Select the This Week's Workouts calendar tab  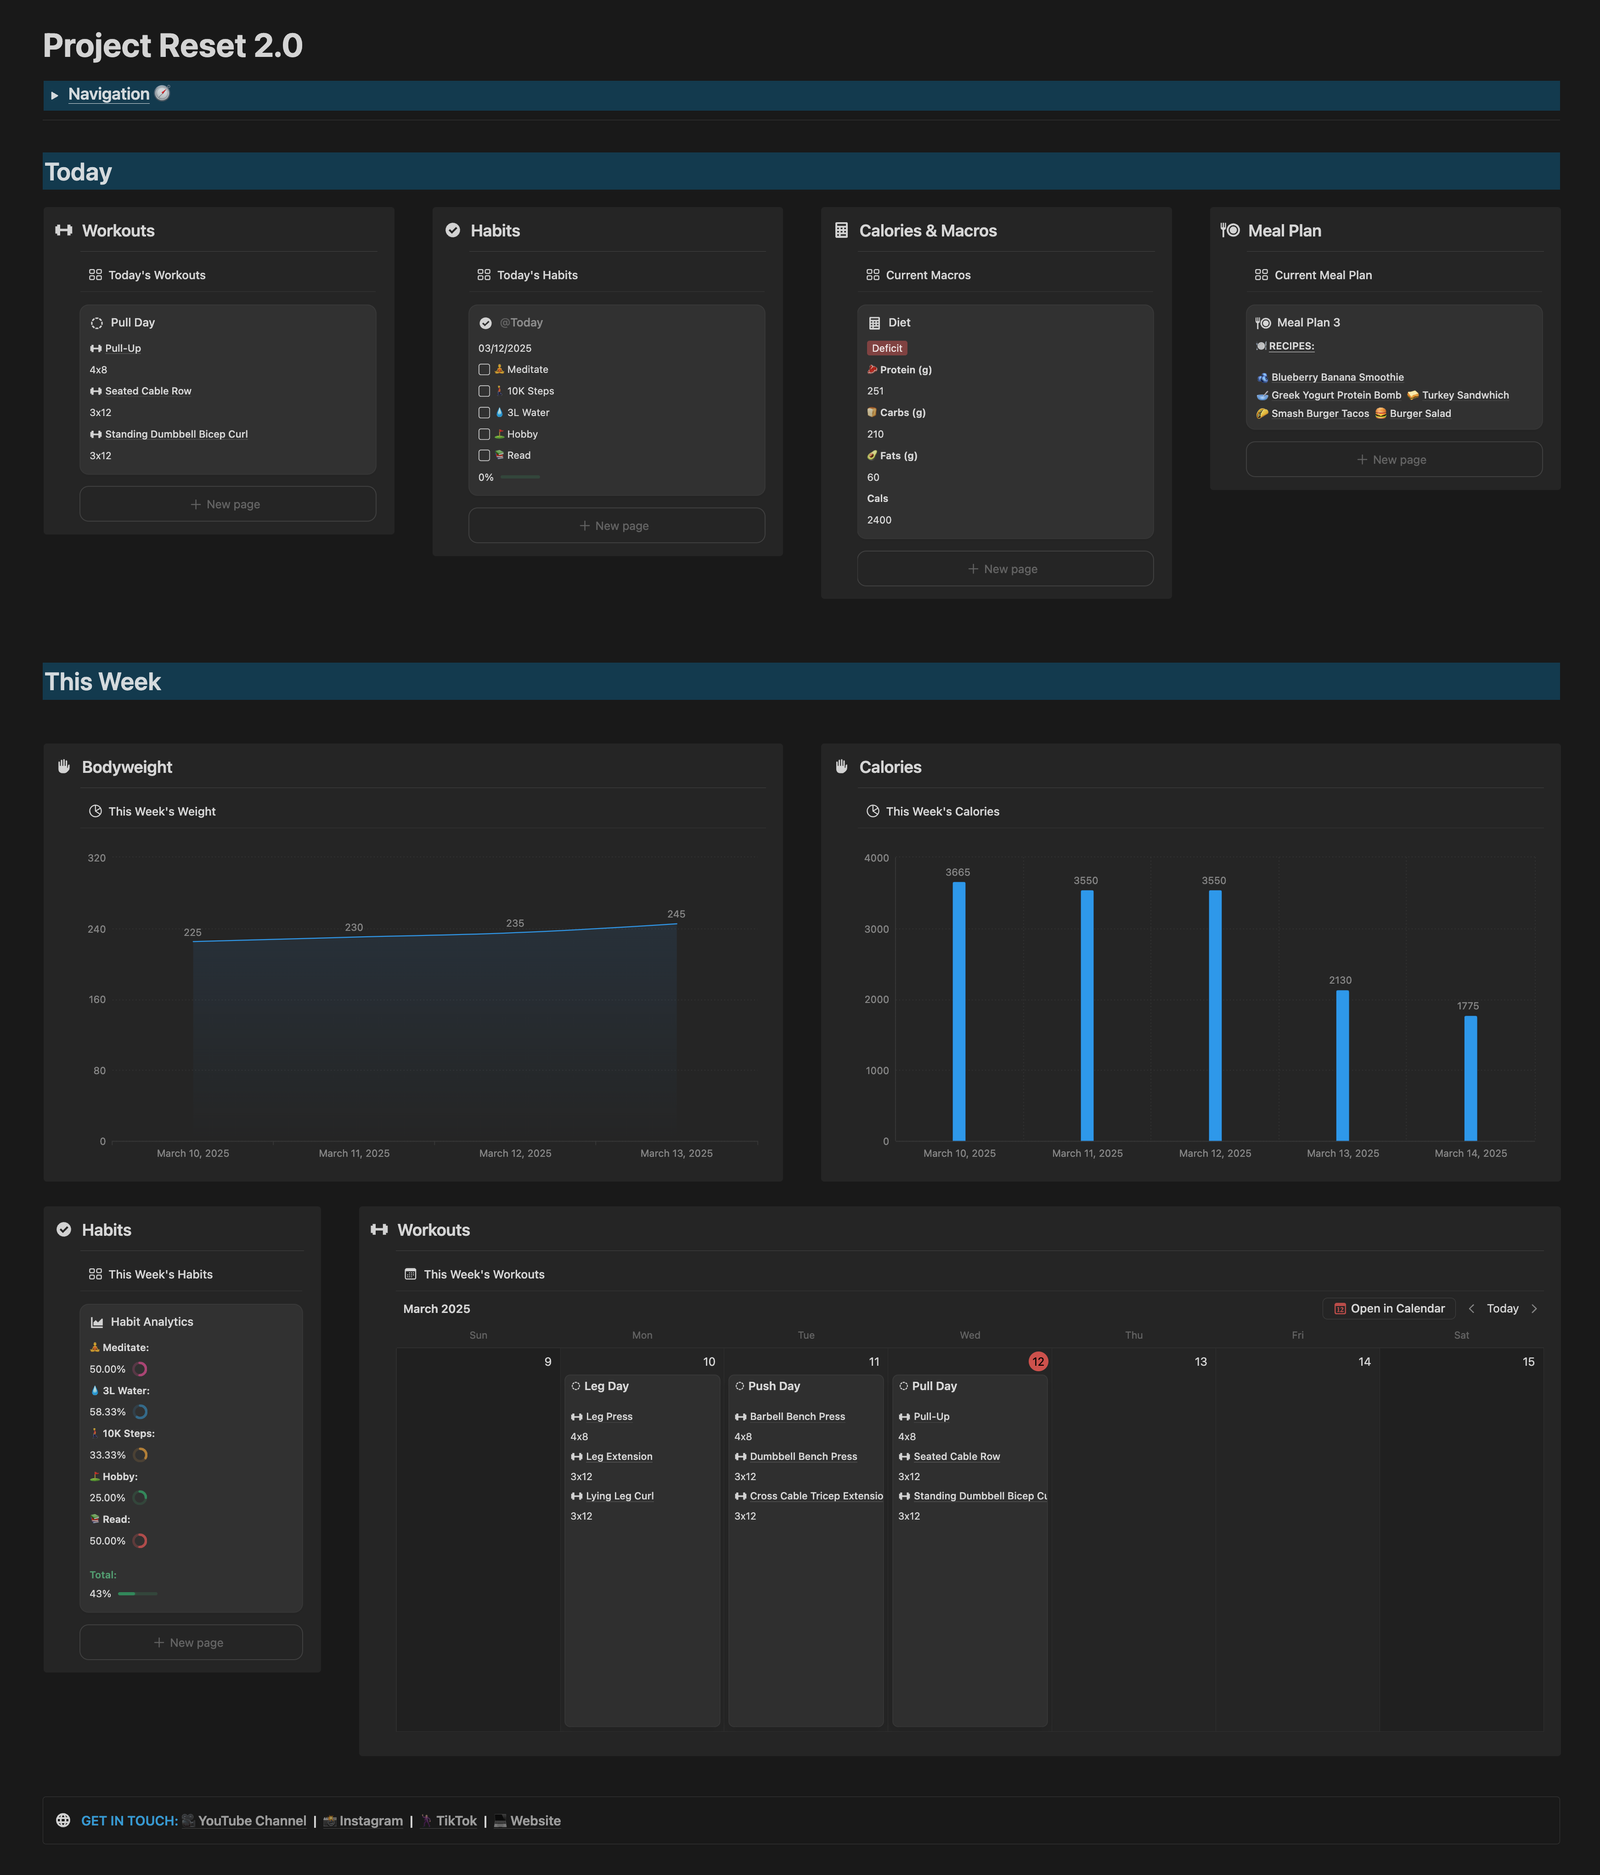[474, 1274]
